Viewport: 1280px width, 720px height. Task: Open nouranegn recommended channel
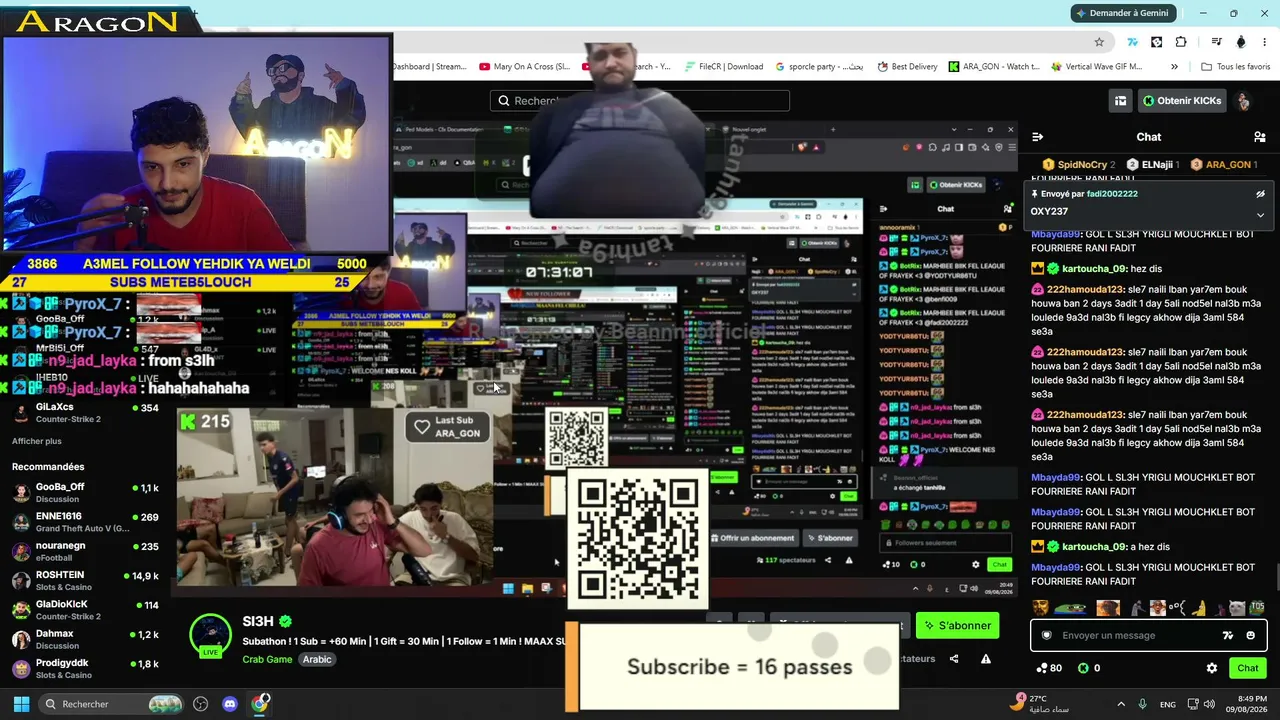click(85, 551)
